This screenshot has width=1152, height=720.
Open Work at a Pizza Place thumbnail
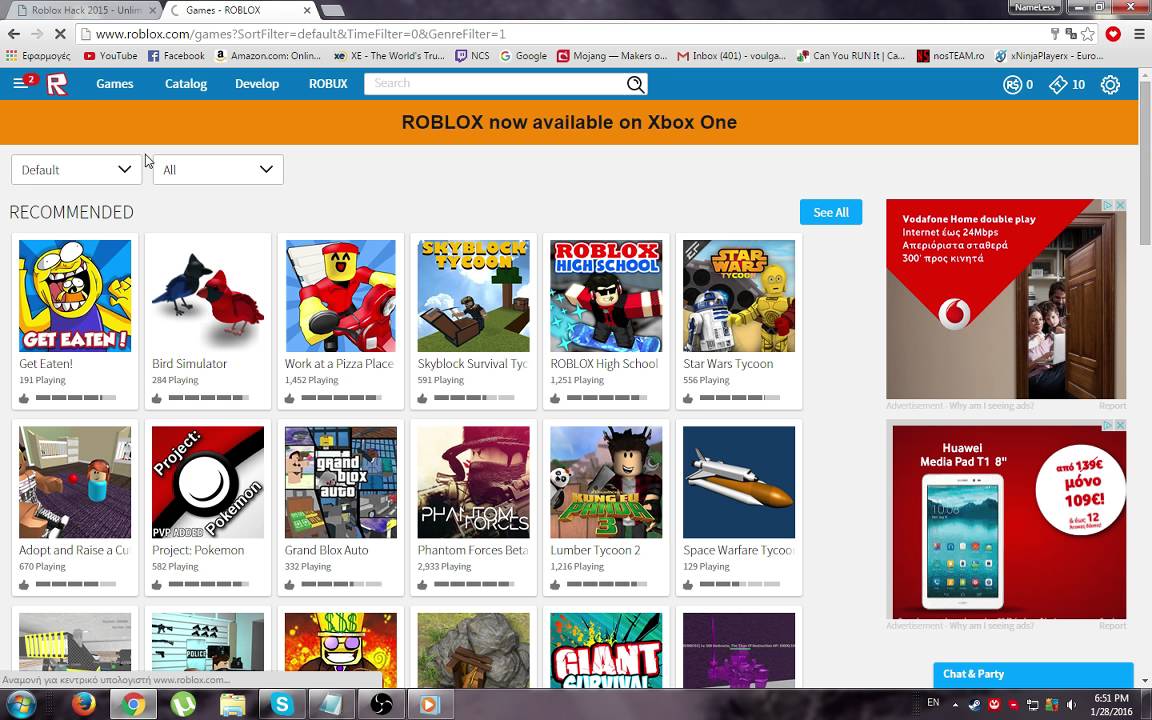341,296
